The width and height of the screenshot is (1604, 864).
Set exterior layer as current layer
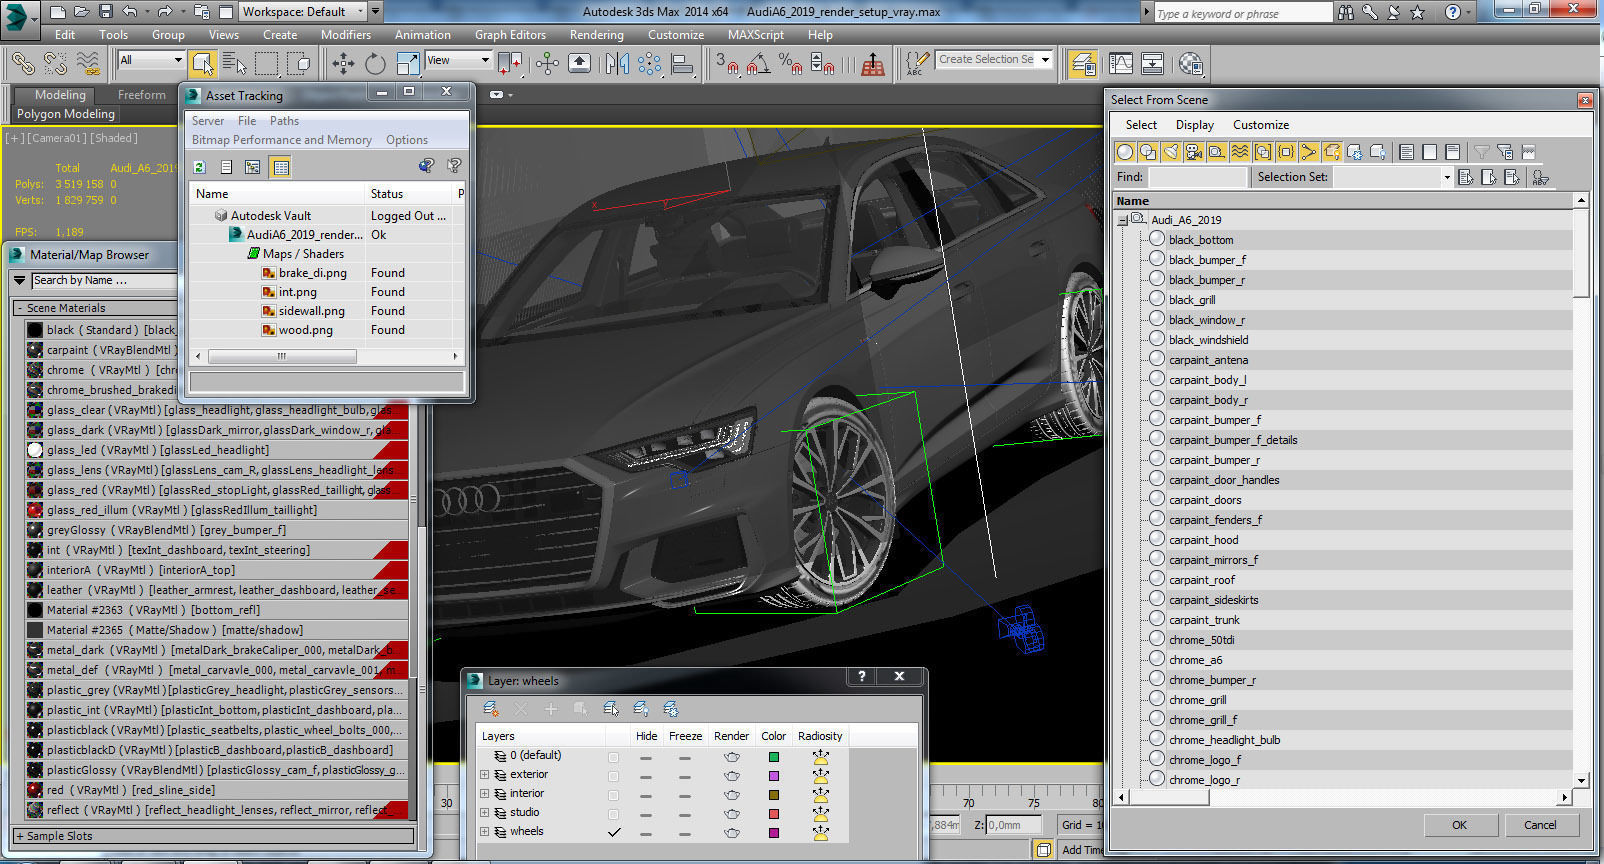[614, 775]
